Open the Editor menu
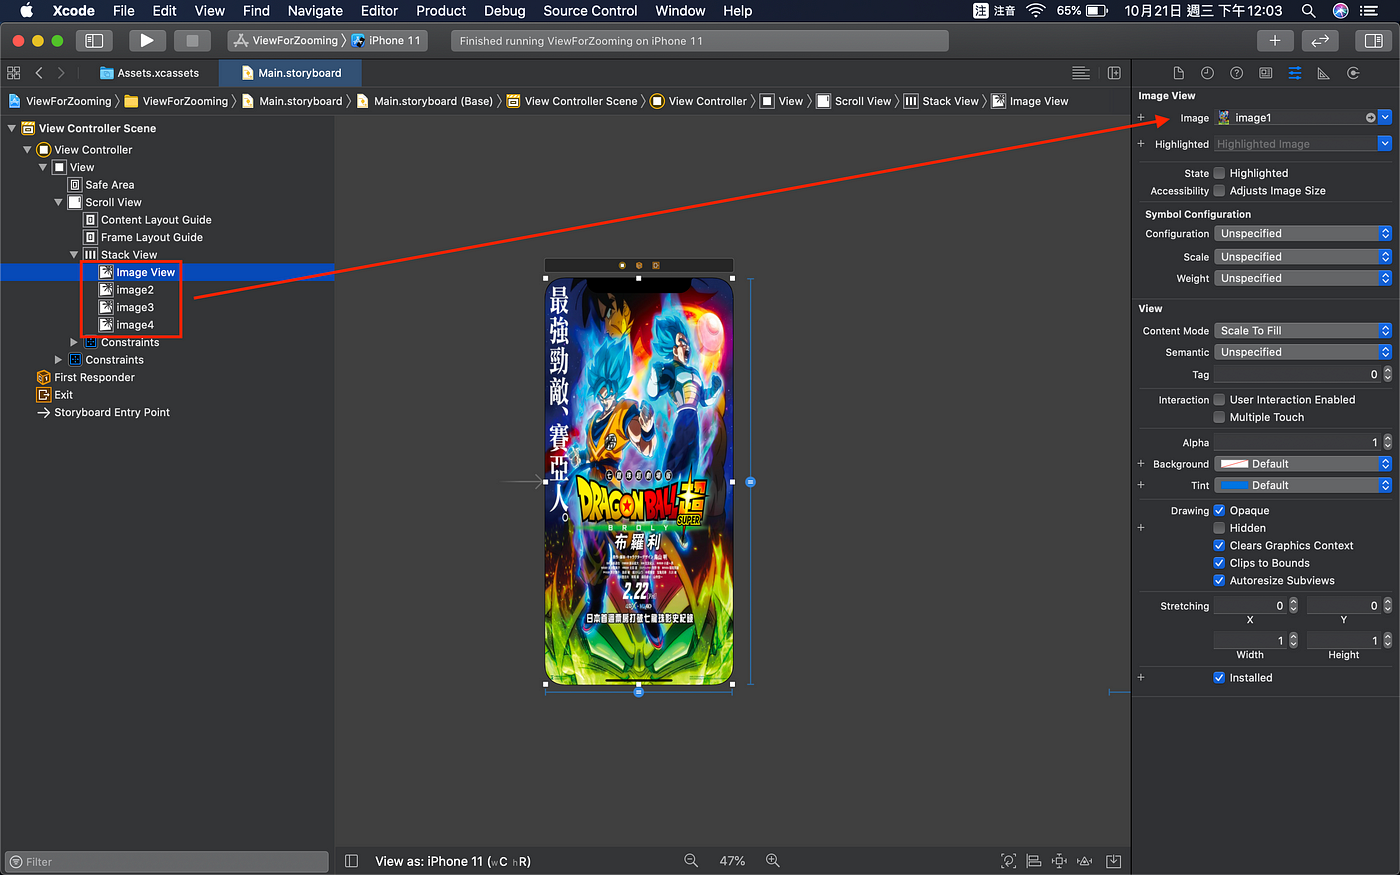This screenshot has width=1400, height=875. [379, 11]
